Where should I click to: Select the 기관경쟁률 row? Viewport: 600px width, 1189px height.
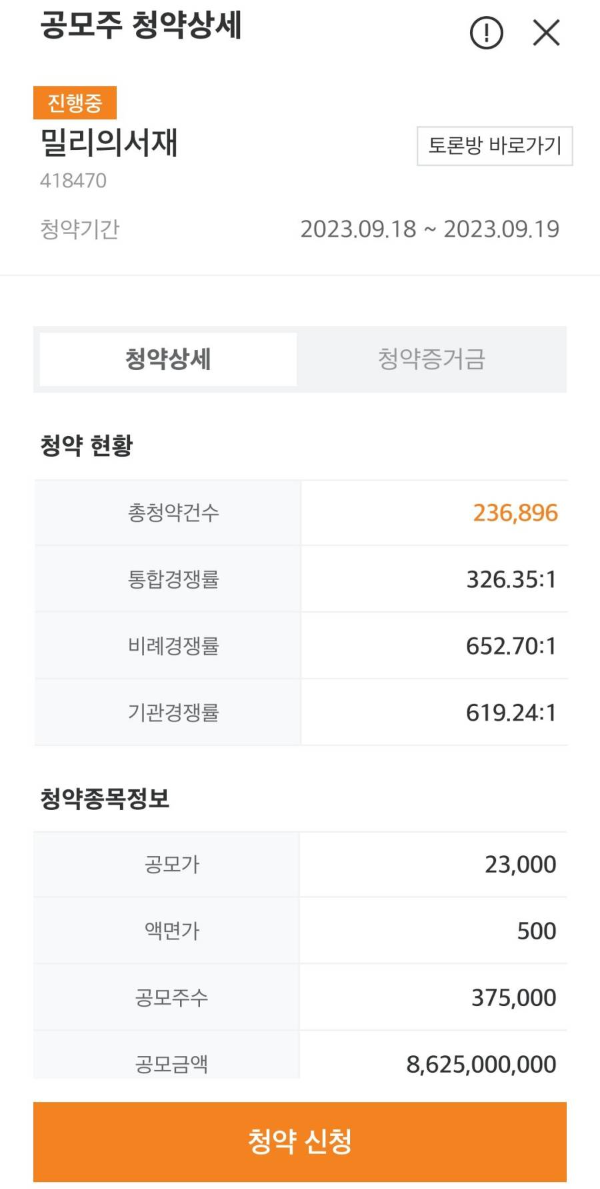[x=300, y=712]
